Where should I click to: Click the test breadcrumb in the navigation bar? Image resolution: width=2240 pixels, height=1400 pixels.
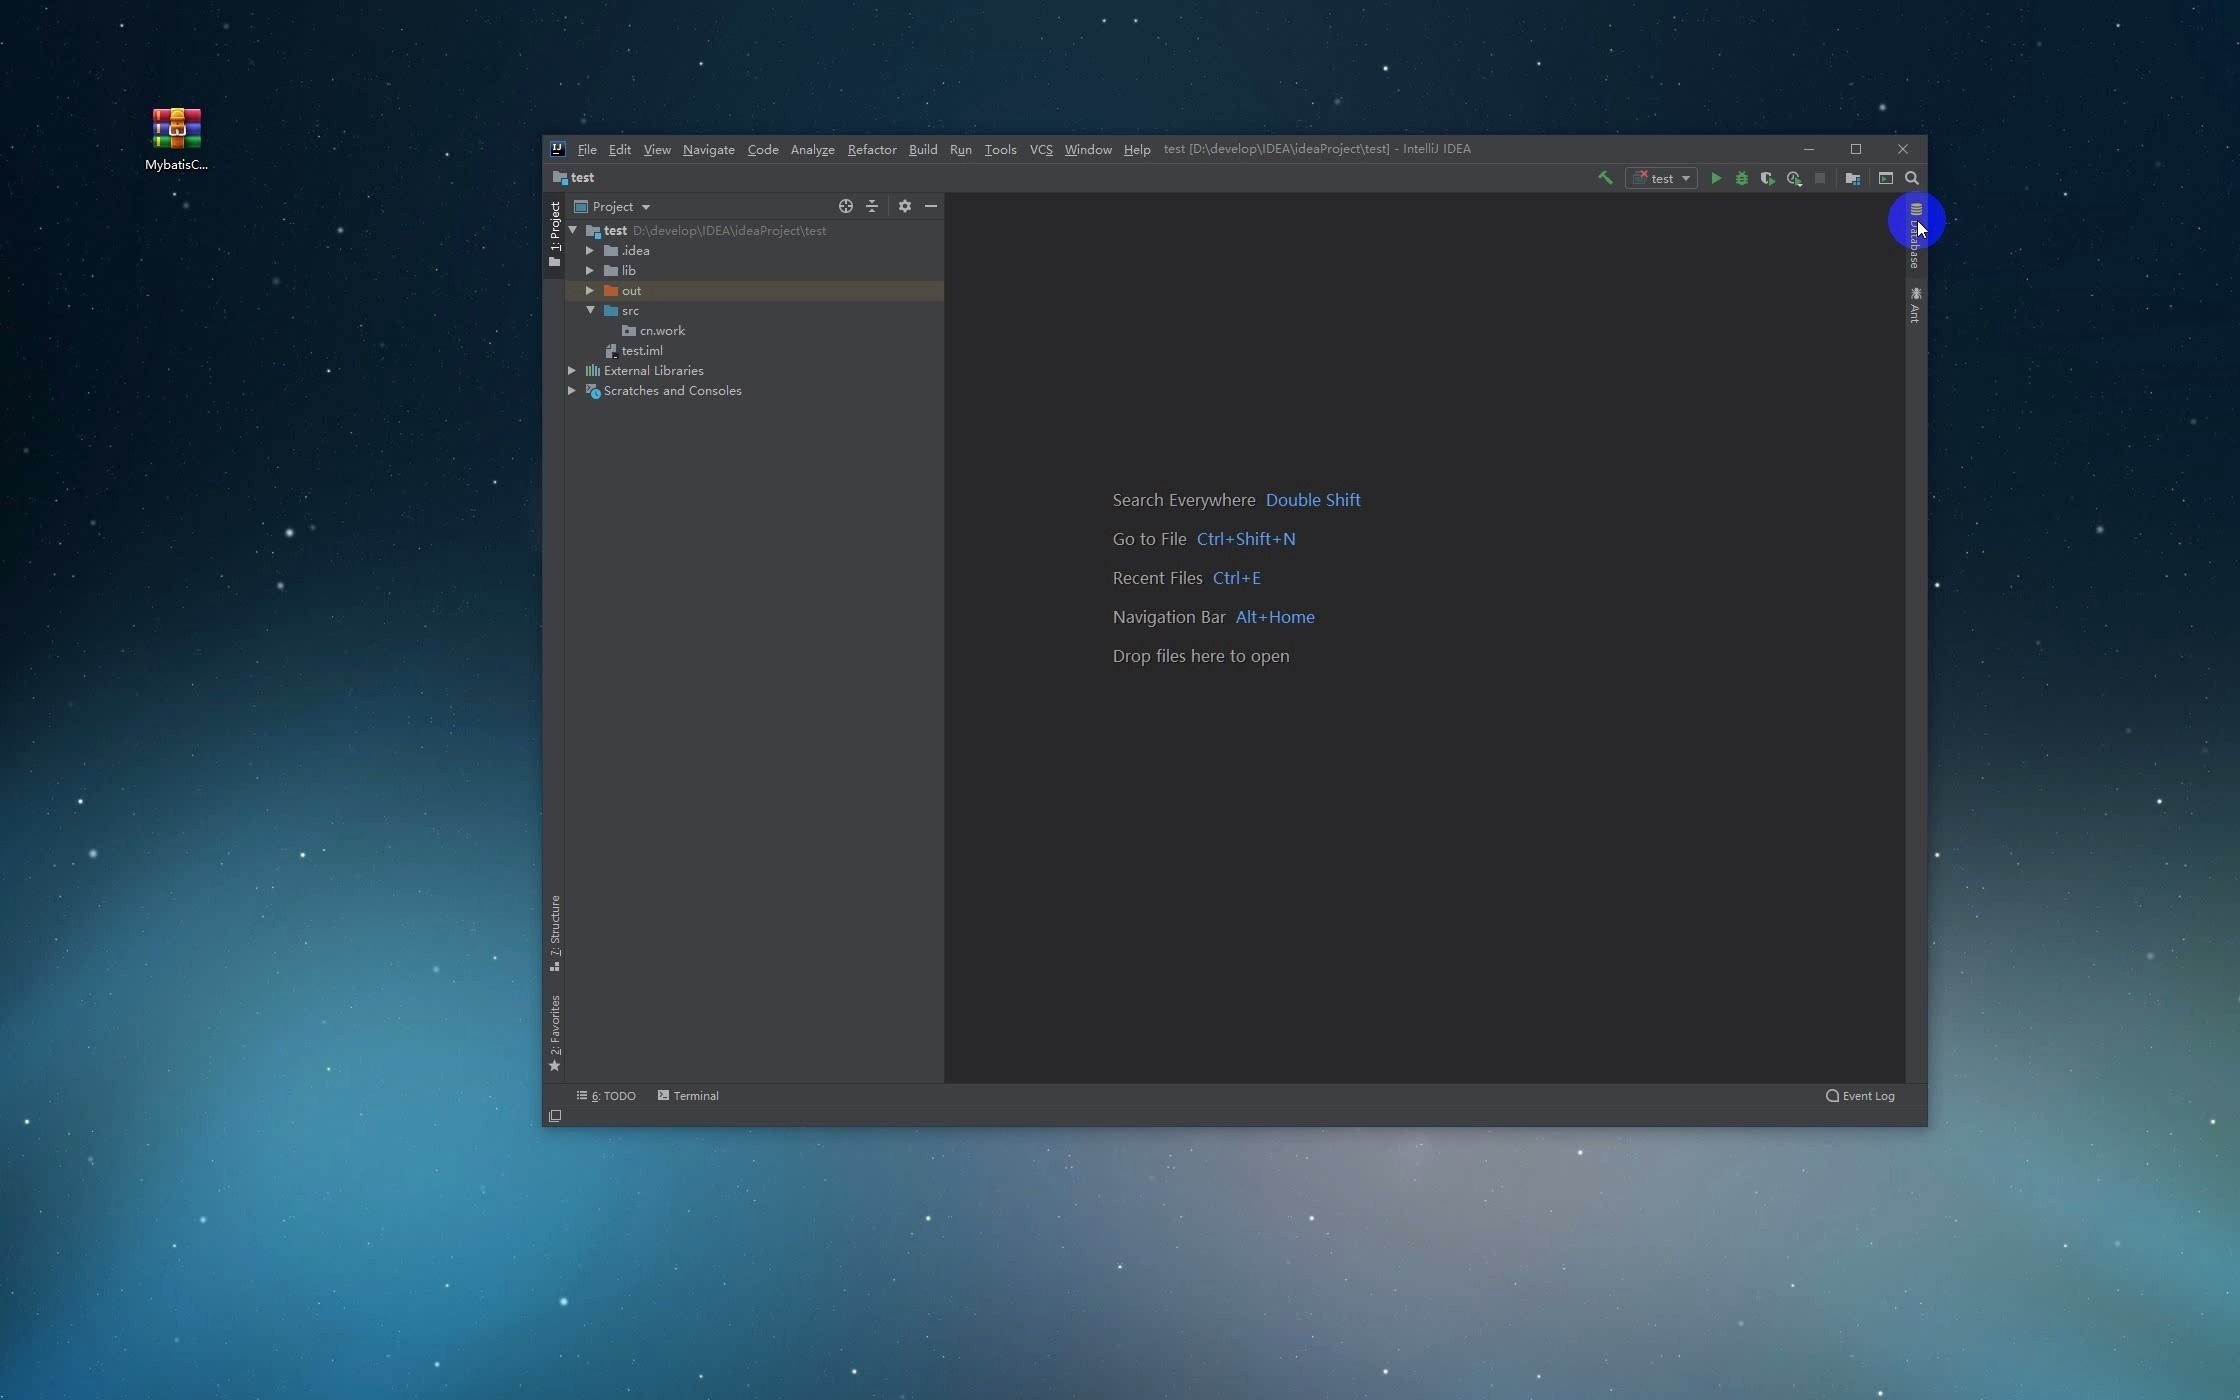(574, 178)
